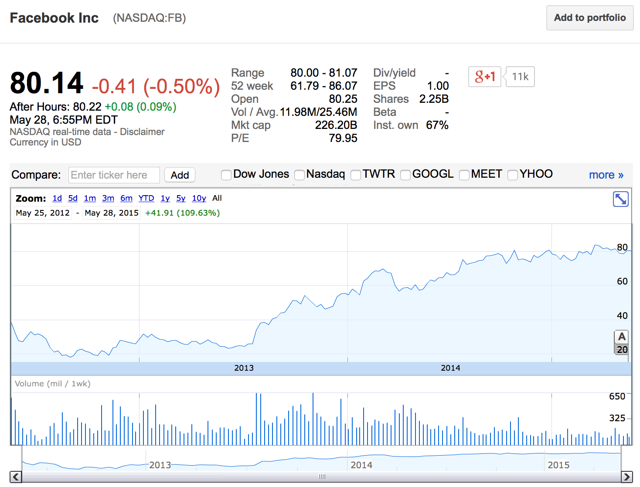Image resolution: width=640 pixels, height=487 pixels.
Task: Select the 10y zoom range
Action: (199, 198)
